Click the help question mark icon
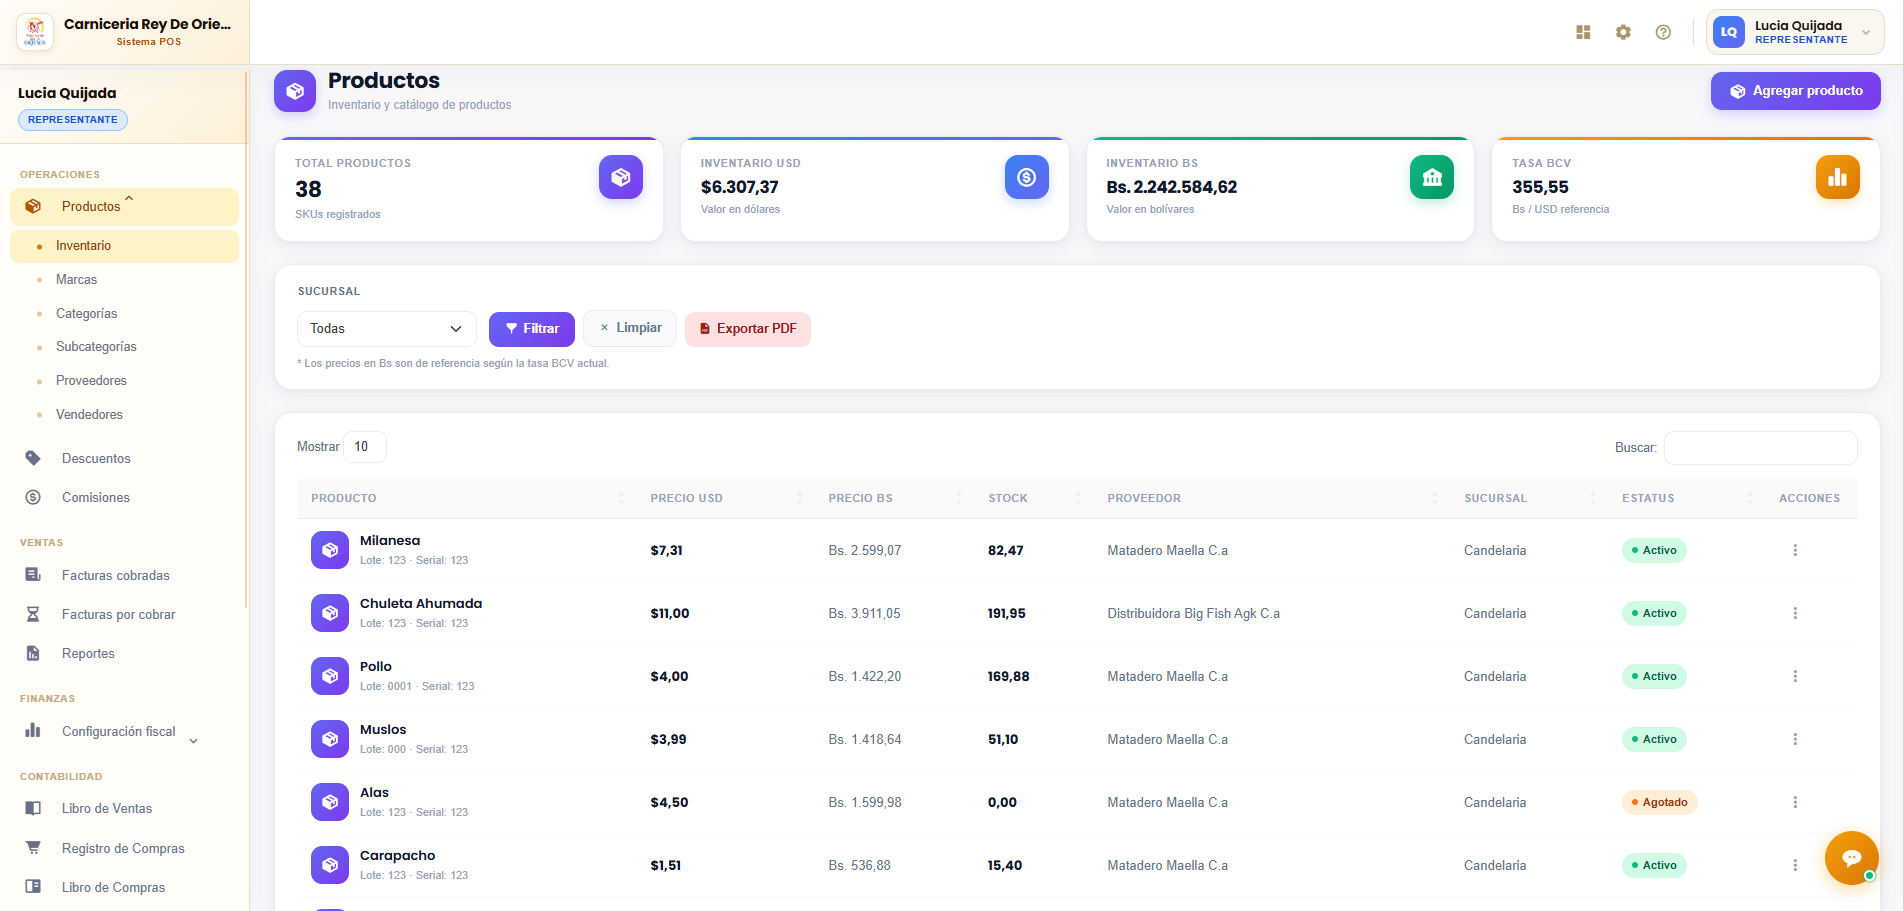The height and width of the screenshot is (911, 1903). coord(1663,32)
